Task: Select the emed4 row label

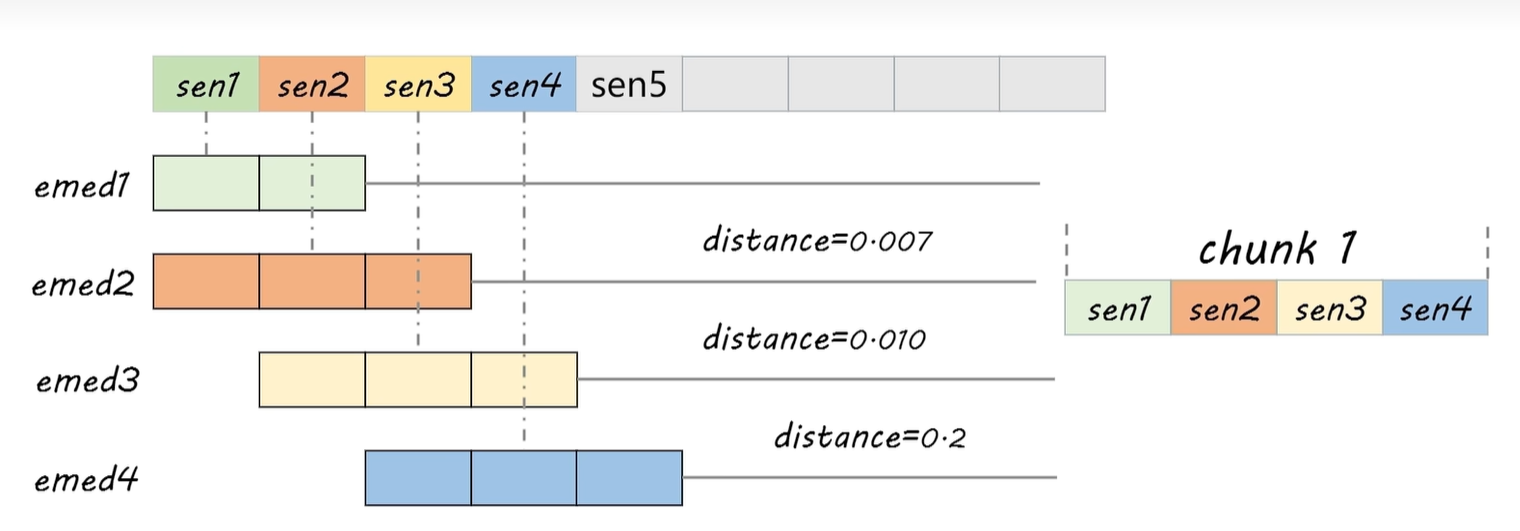Action: click(84, 480)
